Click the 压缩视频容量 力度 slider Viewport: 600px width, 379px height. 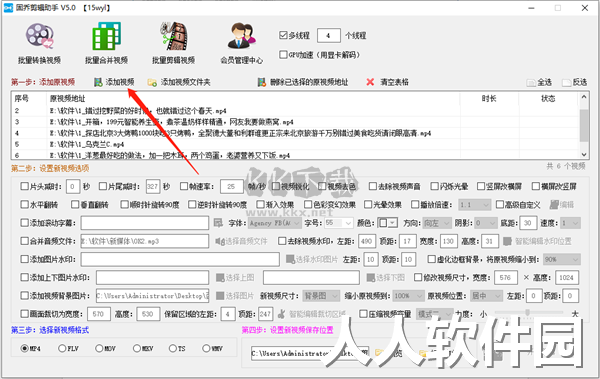[x=528, y=313]
